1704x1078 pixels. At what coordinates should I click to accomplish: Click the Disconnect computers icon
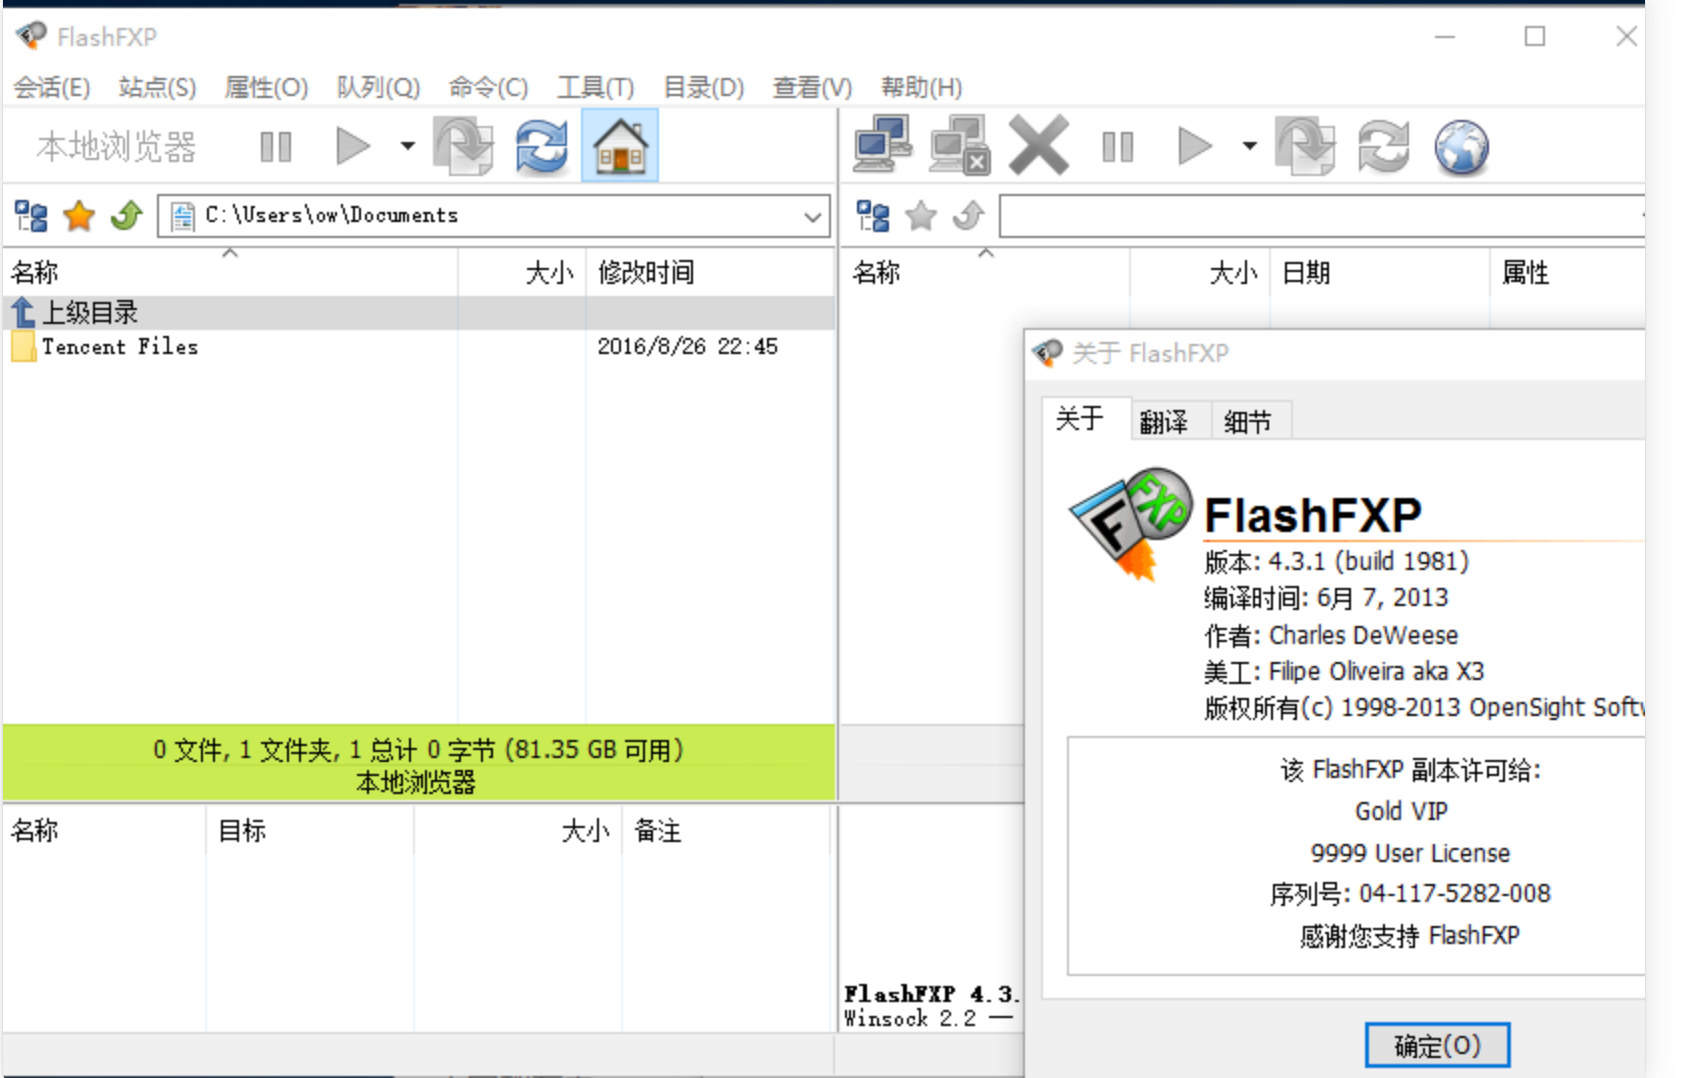[960, 146]
